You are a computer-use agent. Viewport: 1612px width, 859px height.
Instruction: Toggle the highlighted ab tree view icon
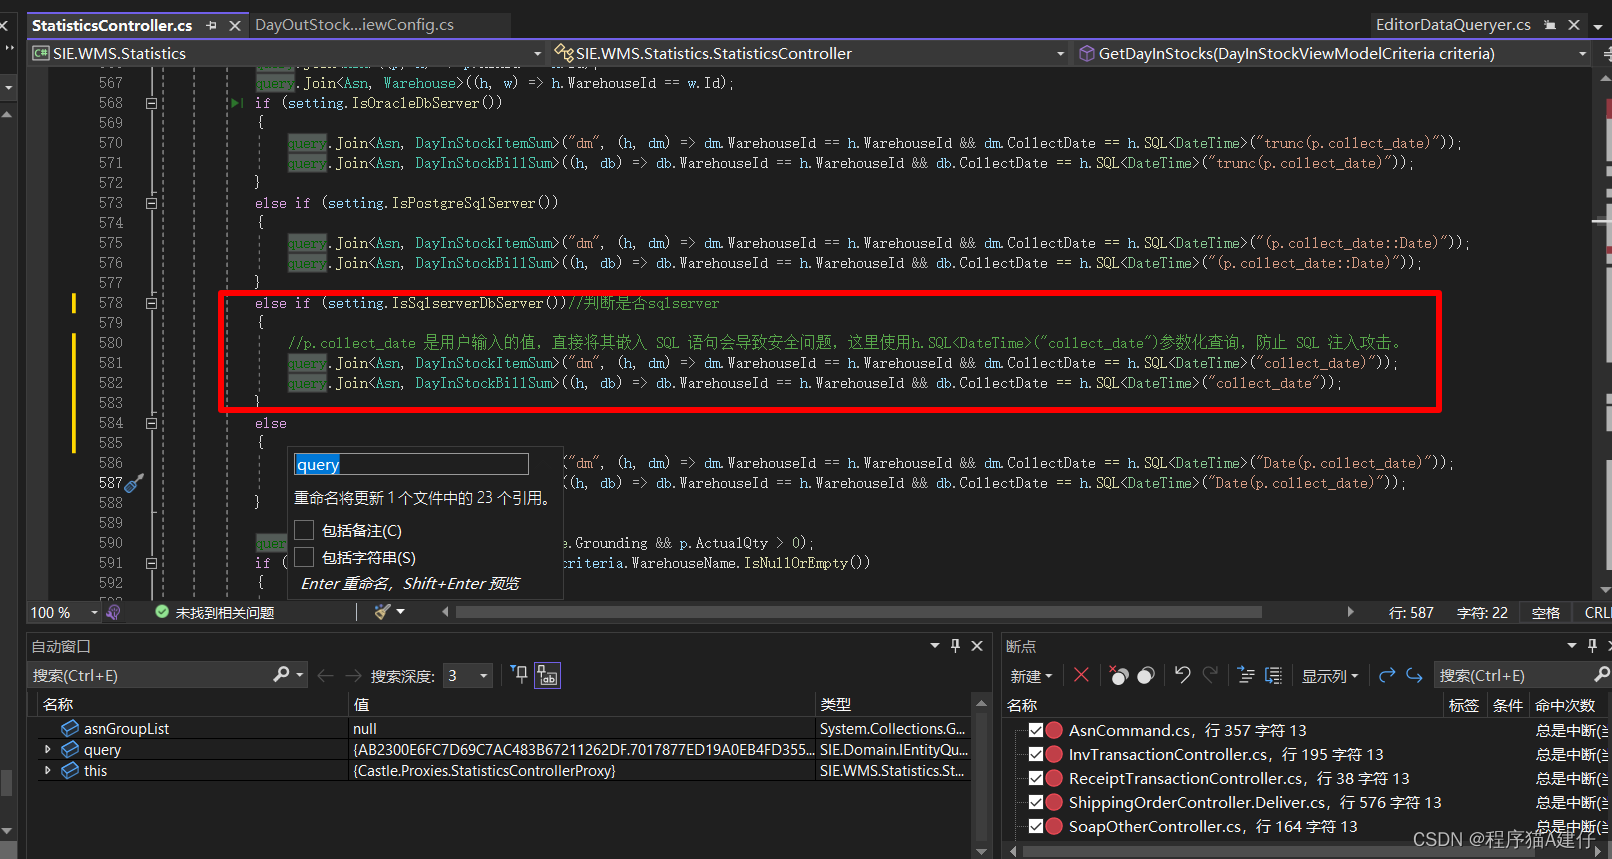pyautogui.click(x=547, y=676)
